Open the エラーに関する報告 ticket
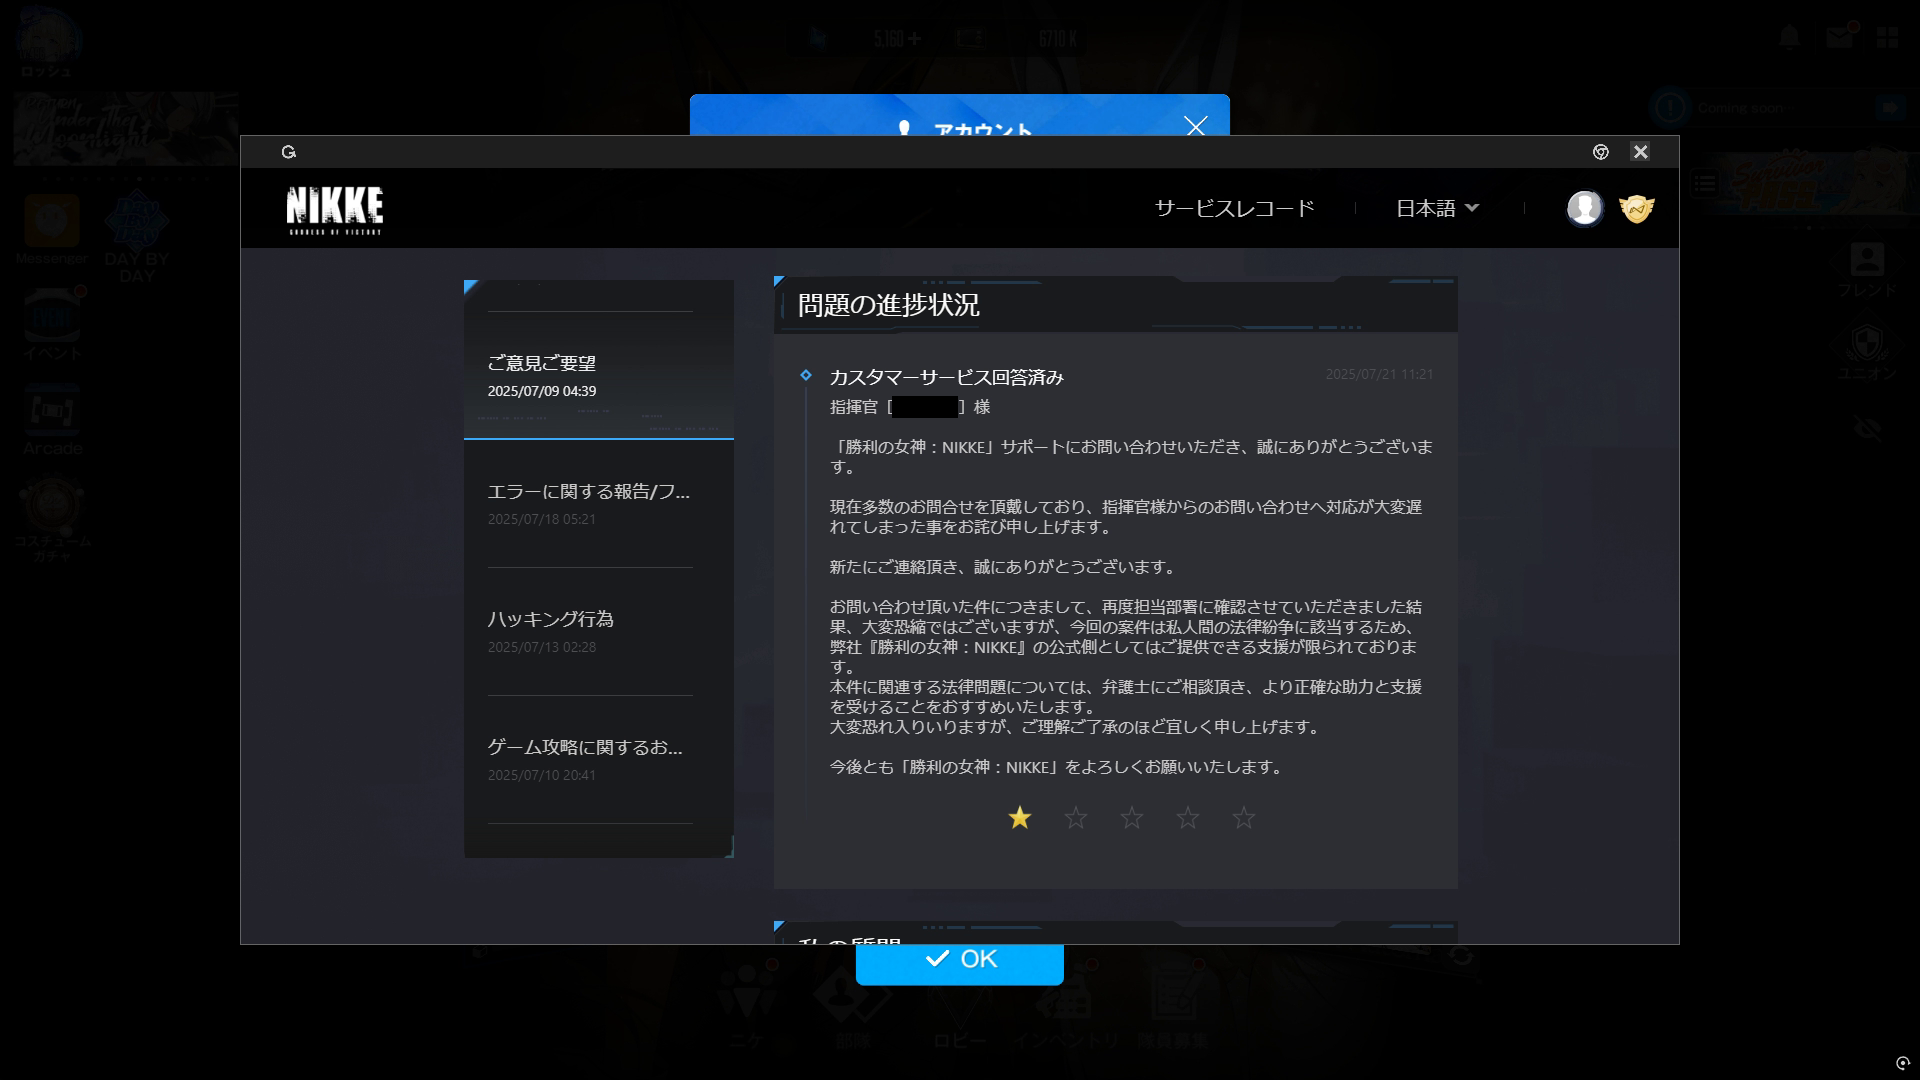This screenshot has width=1920, height=1080. 598,503
